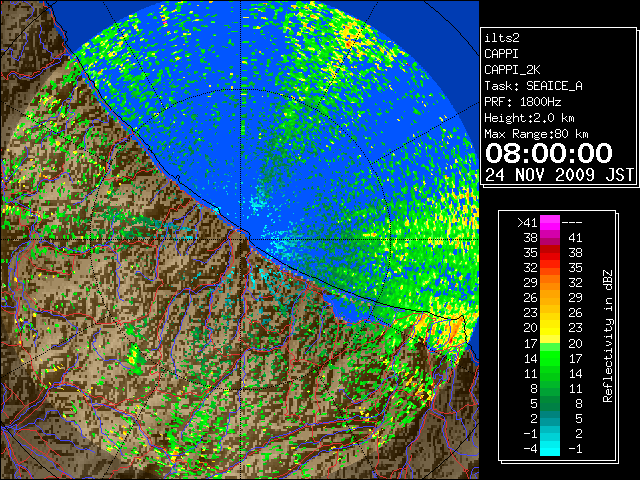This screenshot has width=640, height=480.
Task: Click the bright green 14 dBZ legend color
Action: pyautogui.click(x=550, y=358)
